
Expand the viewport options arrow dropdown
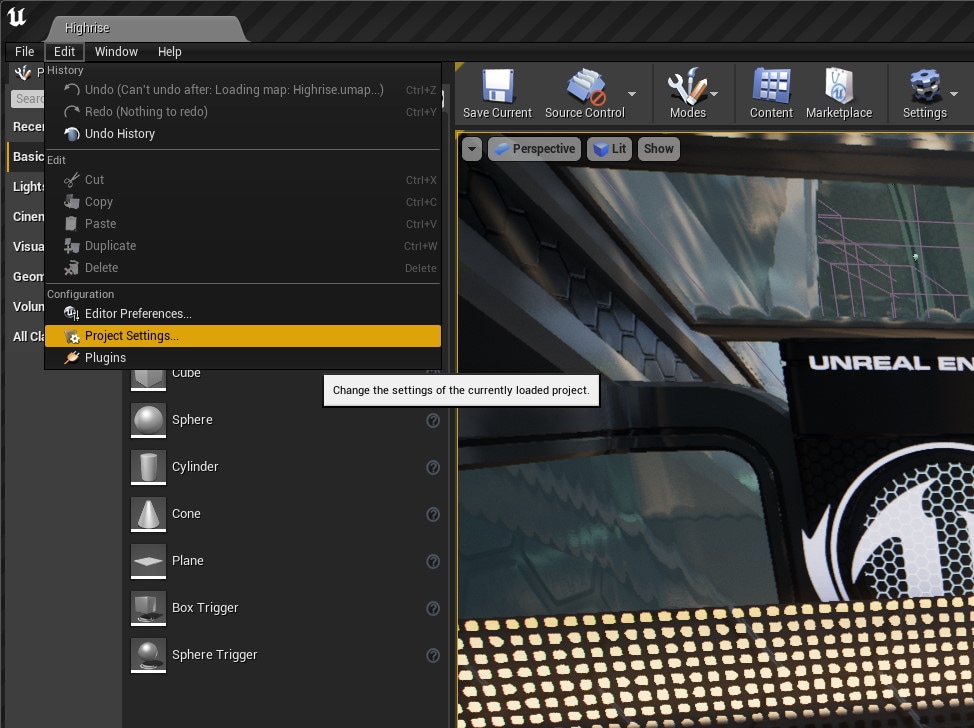coord(471,149)
